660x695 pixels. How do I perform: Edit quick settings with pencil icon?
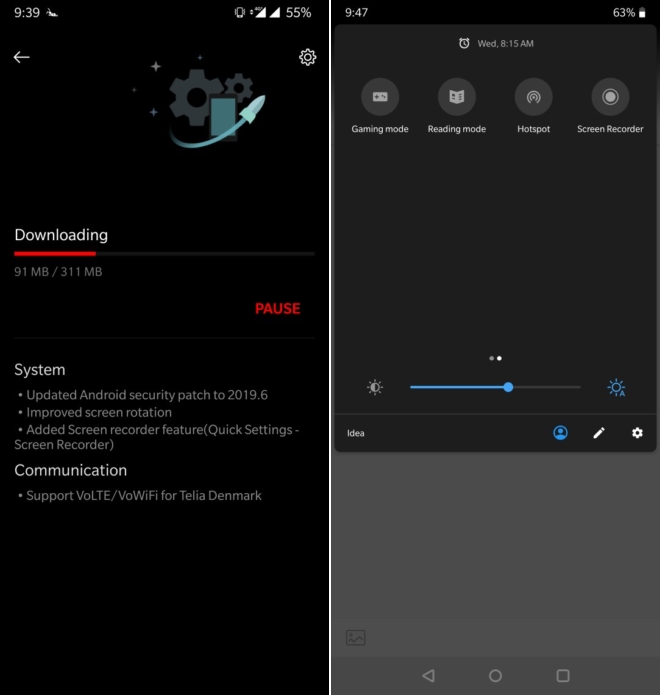pos(599,433)
